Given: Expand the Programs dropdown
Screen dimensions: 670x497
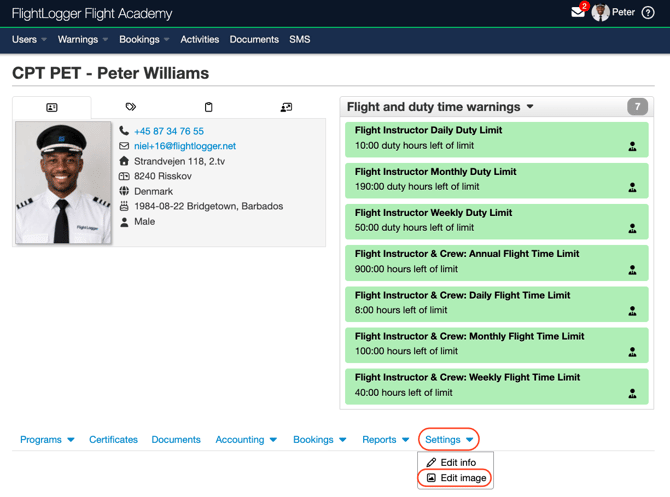Looking at the screenshot, I should (47, 439).
